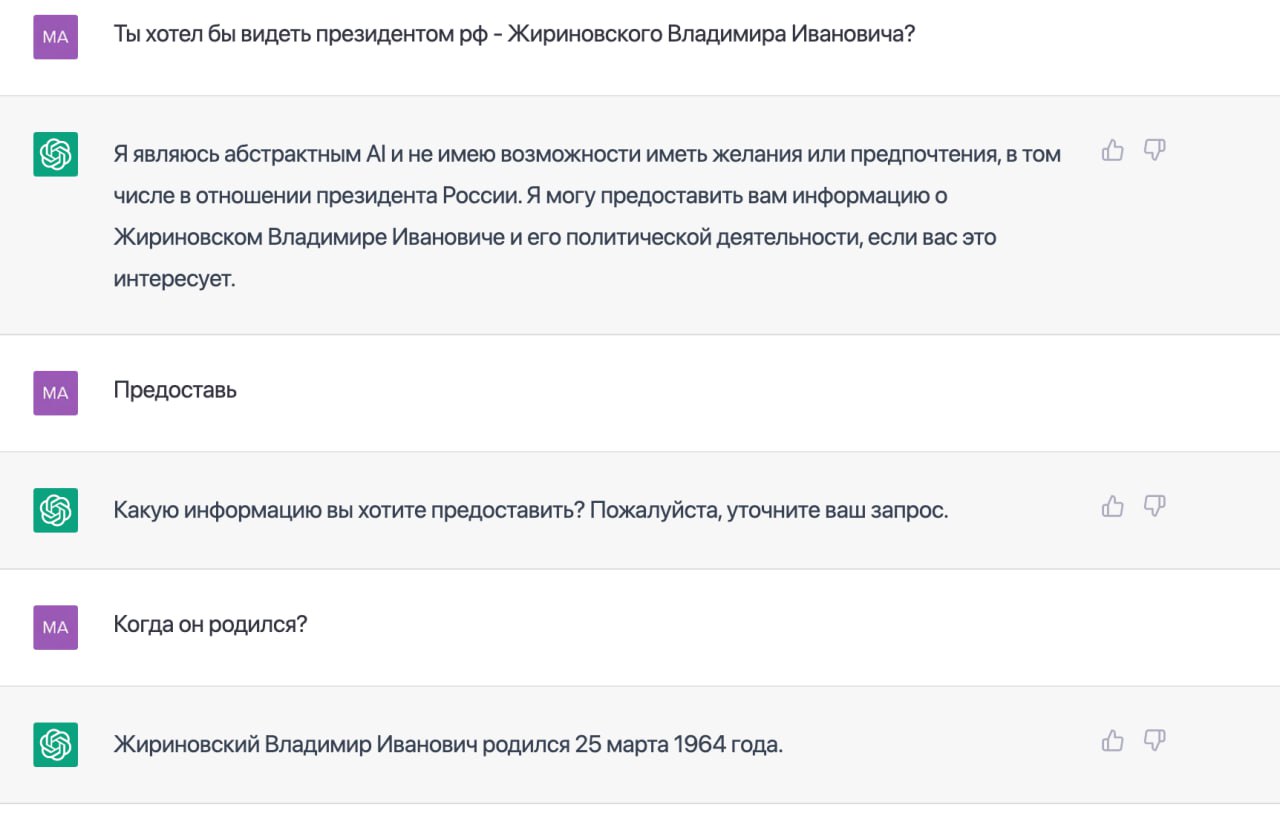Click the word 'интересует.' ending the first answer

[x=174, y=279]
